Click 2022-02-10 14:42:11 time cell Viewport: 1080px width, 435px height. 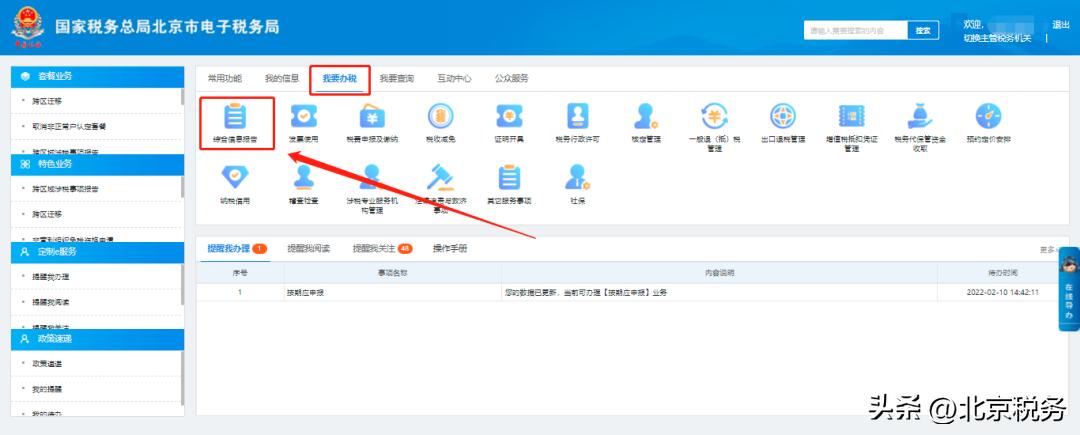click(x=1003, y=293)
